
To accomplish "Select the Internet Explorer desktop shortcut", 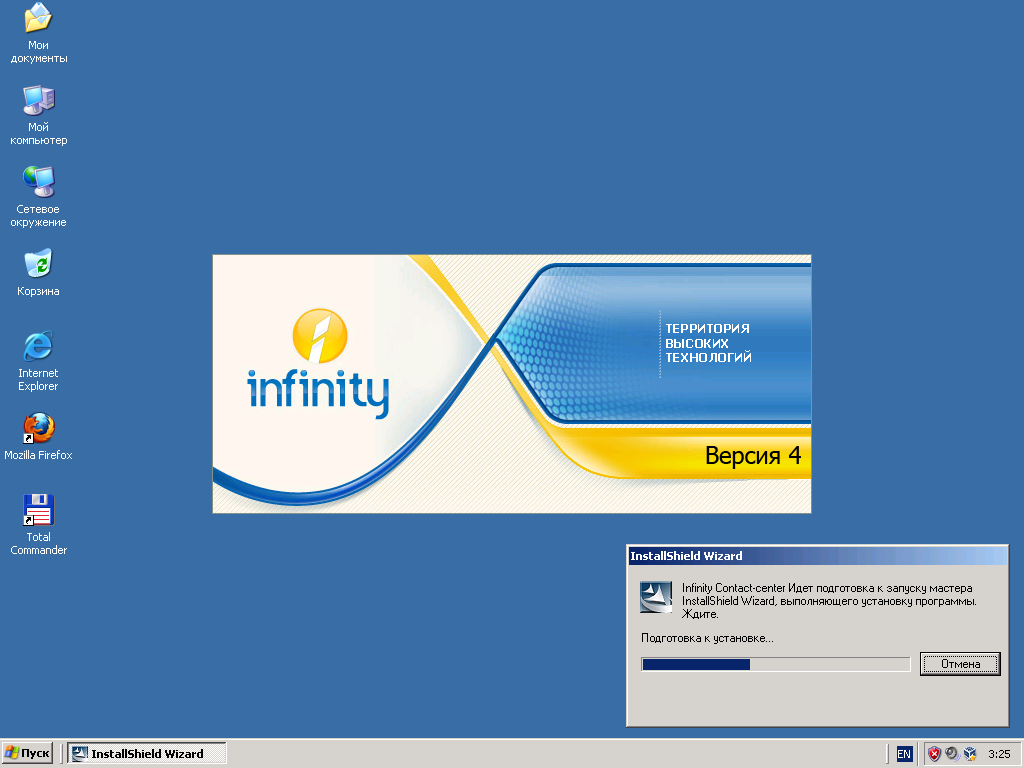I will [x=39, y=360].
